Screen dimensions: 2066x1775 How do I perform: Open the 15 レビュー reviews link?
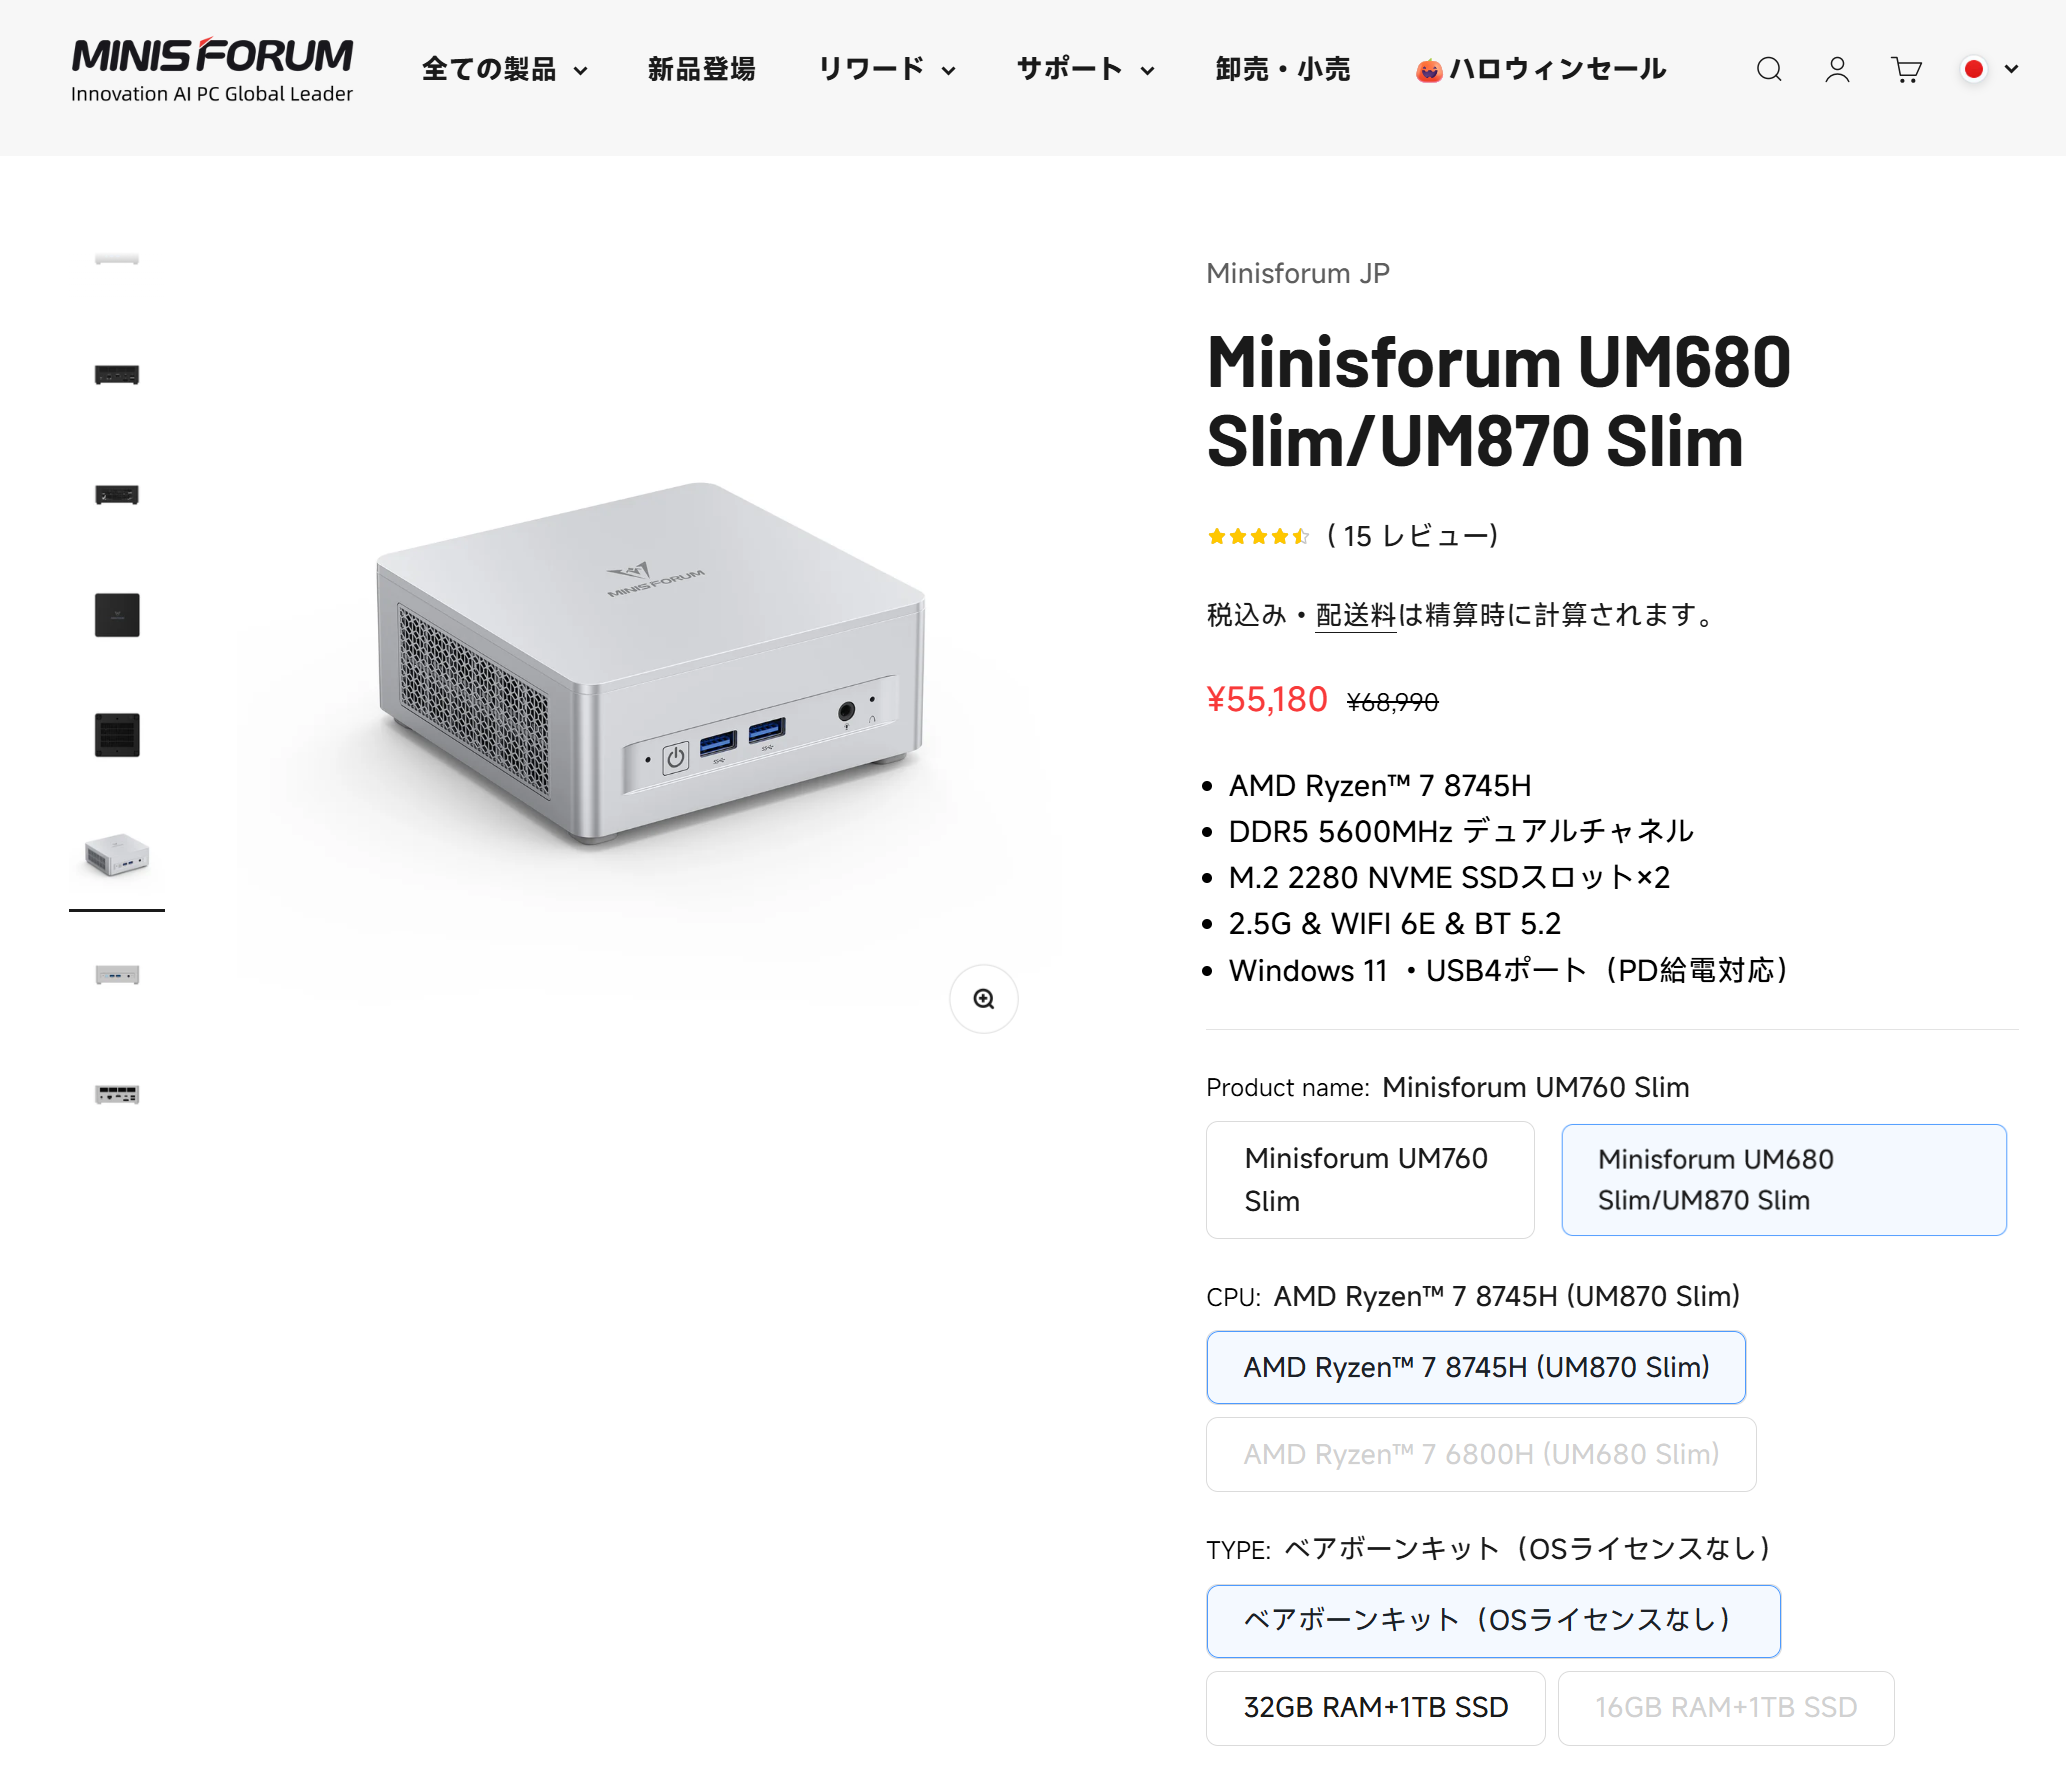pyautogui.click(x=1412, y=537)
